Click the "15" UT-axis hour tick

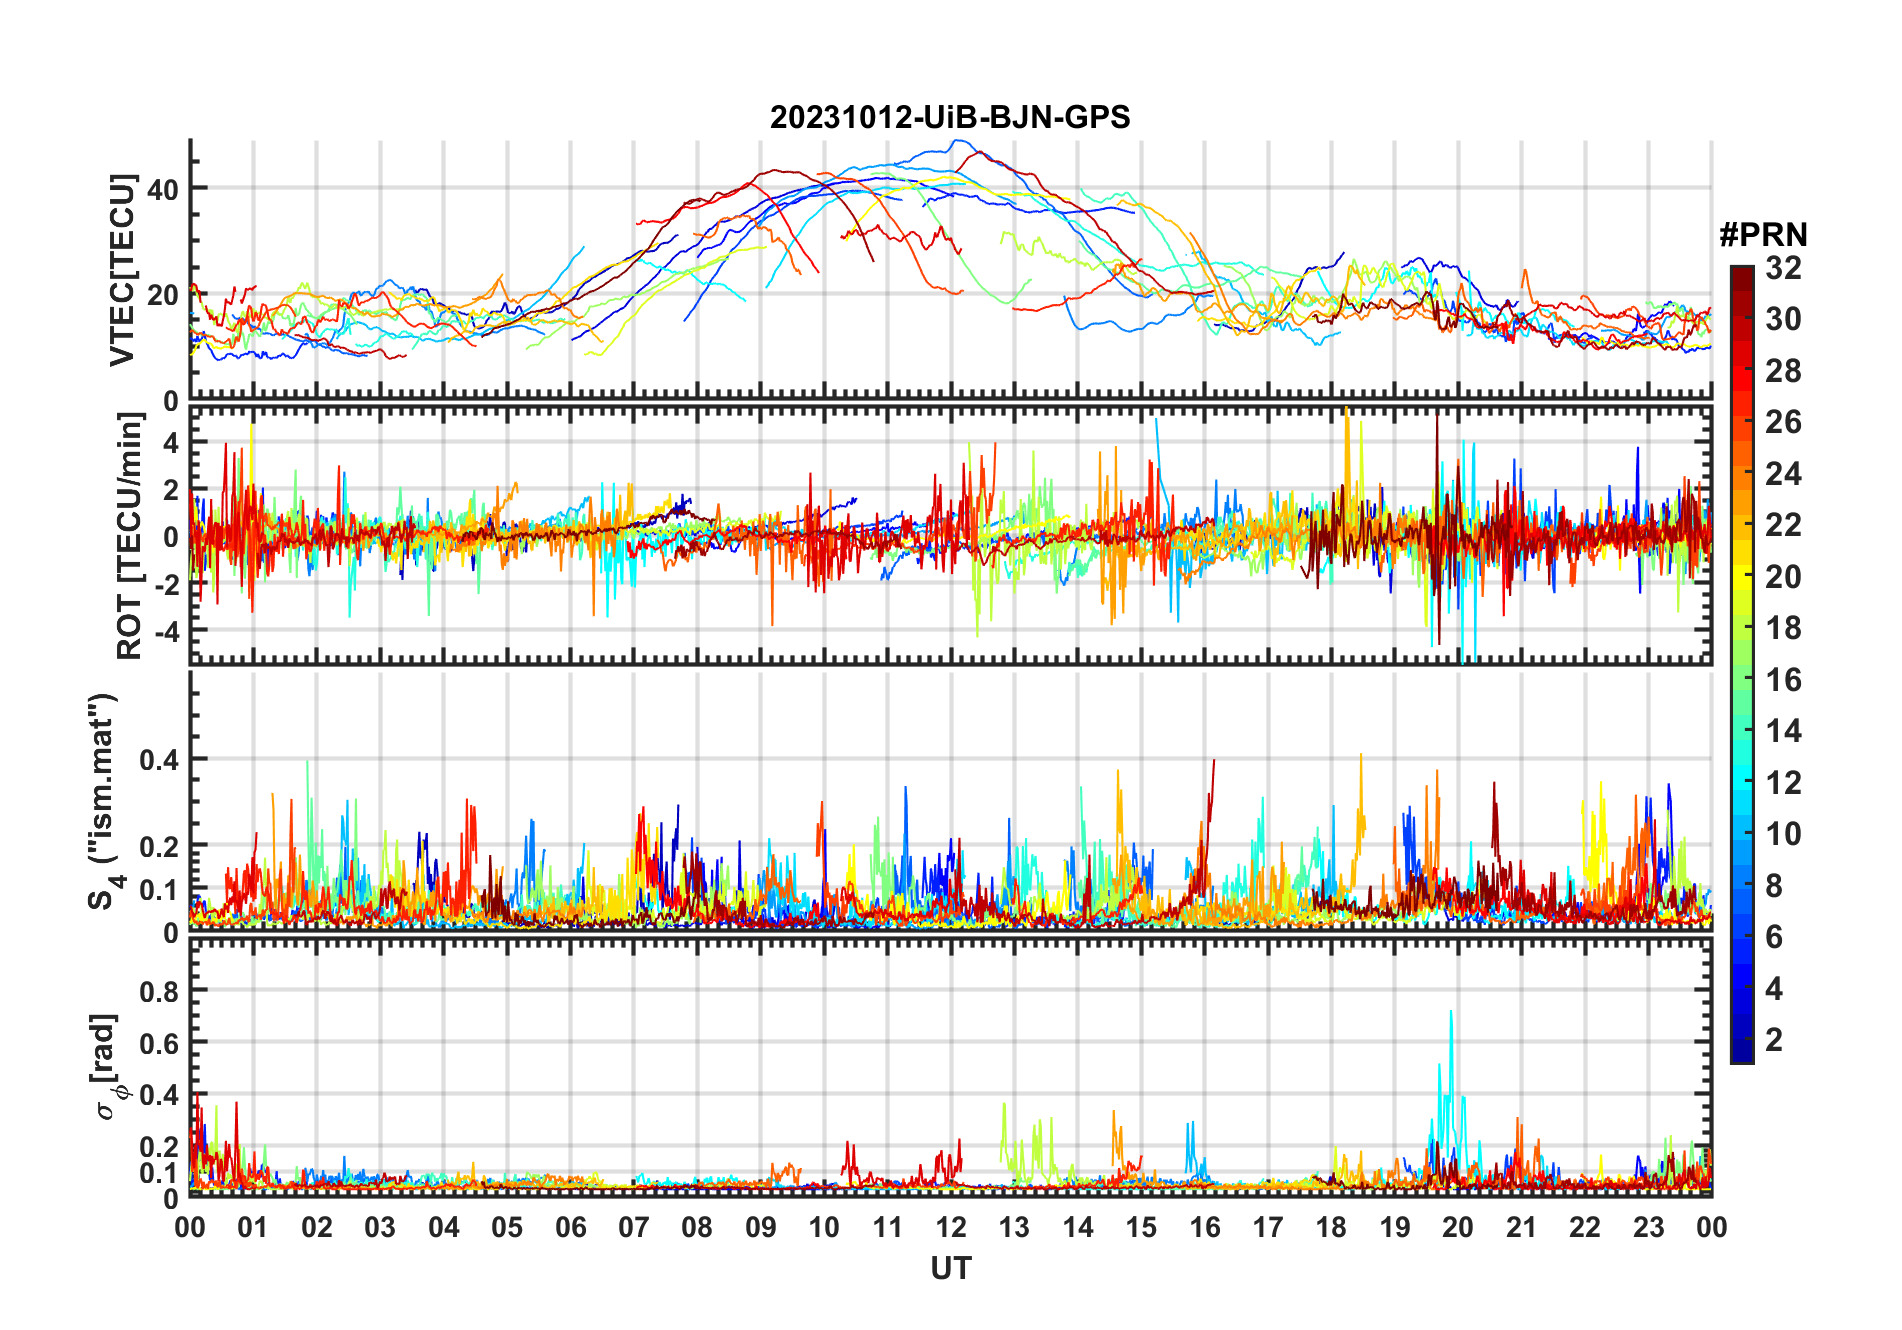click(x=1141, y=1227)
